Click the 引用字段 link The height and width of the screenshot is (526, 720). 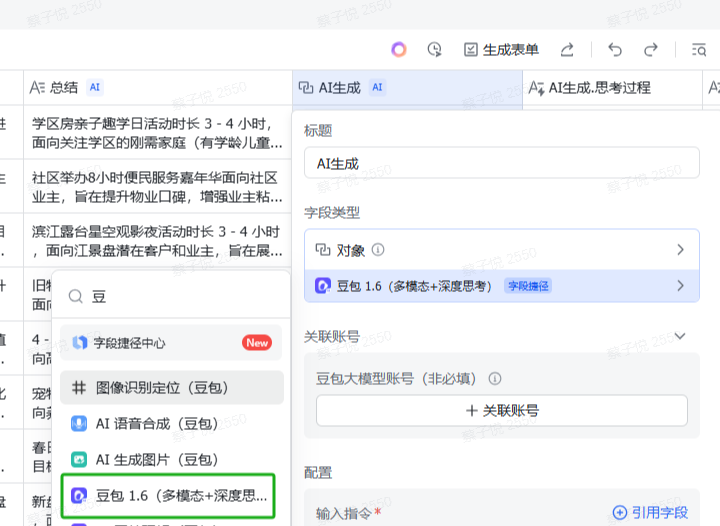tap(650, 512)
